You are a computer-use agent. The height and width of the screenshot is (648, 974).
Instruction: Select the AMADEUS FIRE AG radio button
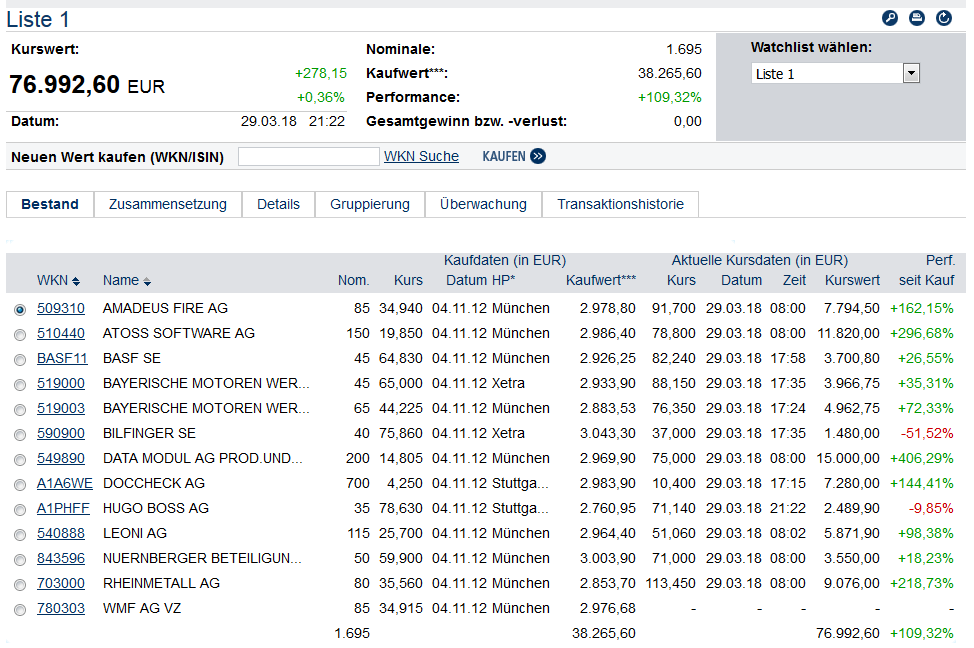coord(20,309)
